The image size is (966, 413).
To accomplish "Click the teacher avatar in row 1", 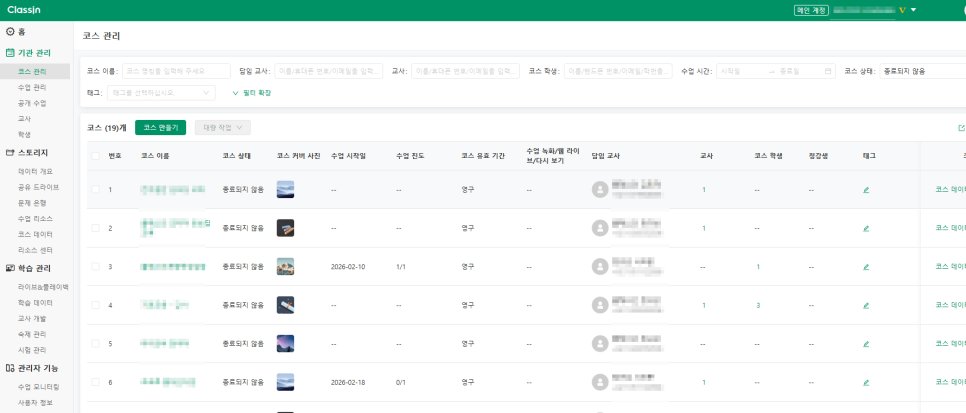I will (600, 189).
